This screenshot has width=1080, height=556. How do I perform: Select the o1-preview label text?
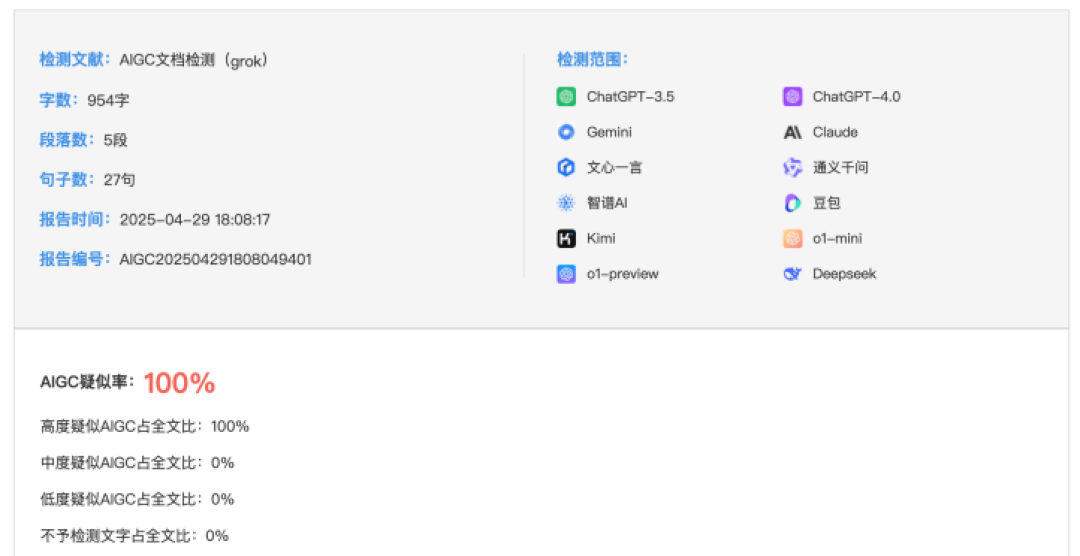pyautogui.click(x=623, y=274)
